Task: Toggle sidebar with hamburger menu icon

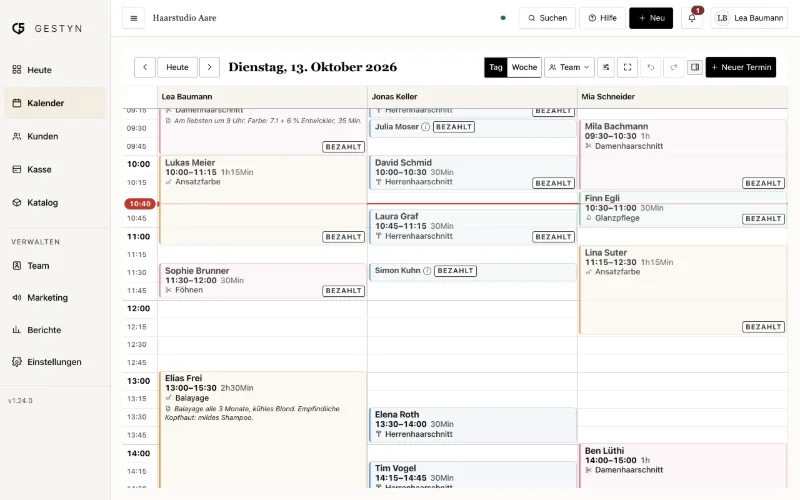Action: coord(134,18)
